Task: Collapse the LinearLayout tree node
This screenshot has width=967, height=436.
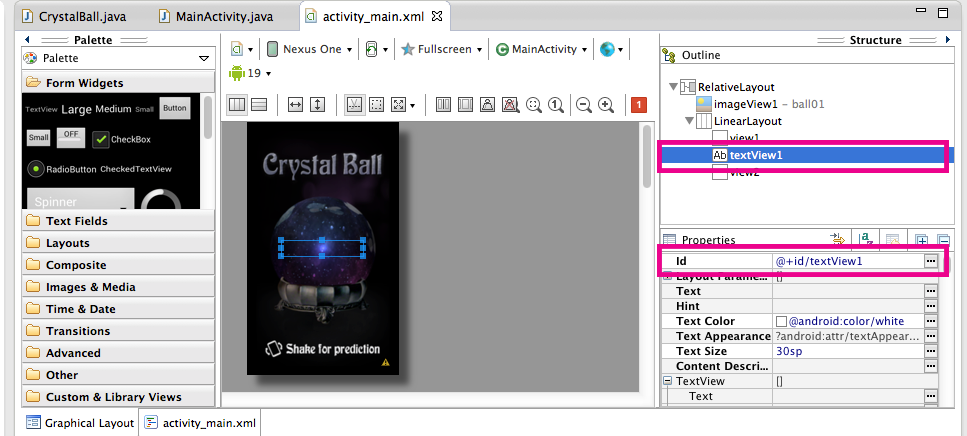Action: [x=688, y=121]
